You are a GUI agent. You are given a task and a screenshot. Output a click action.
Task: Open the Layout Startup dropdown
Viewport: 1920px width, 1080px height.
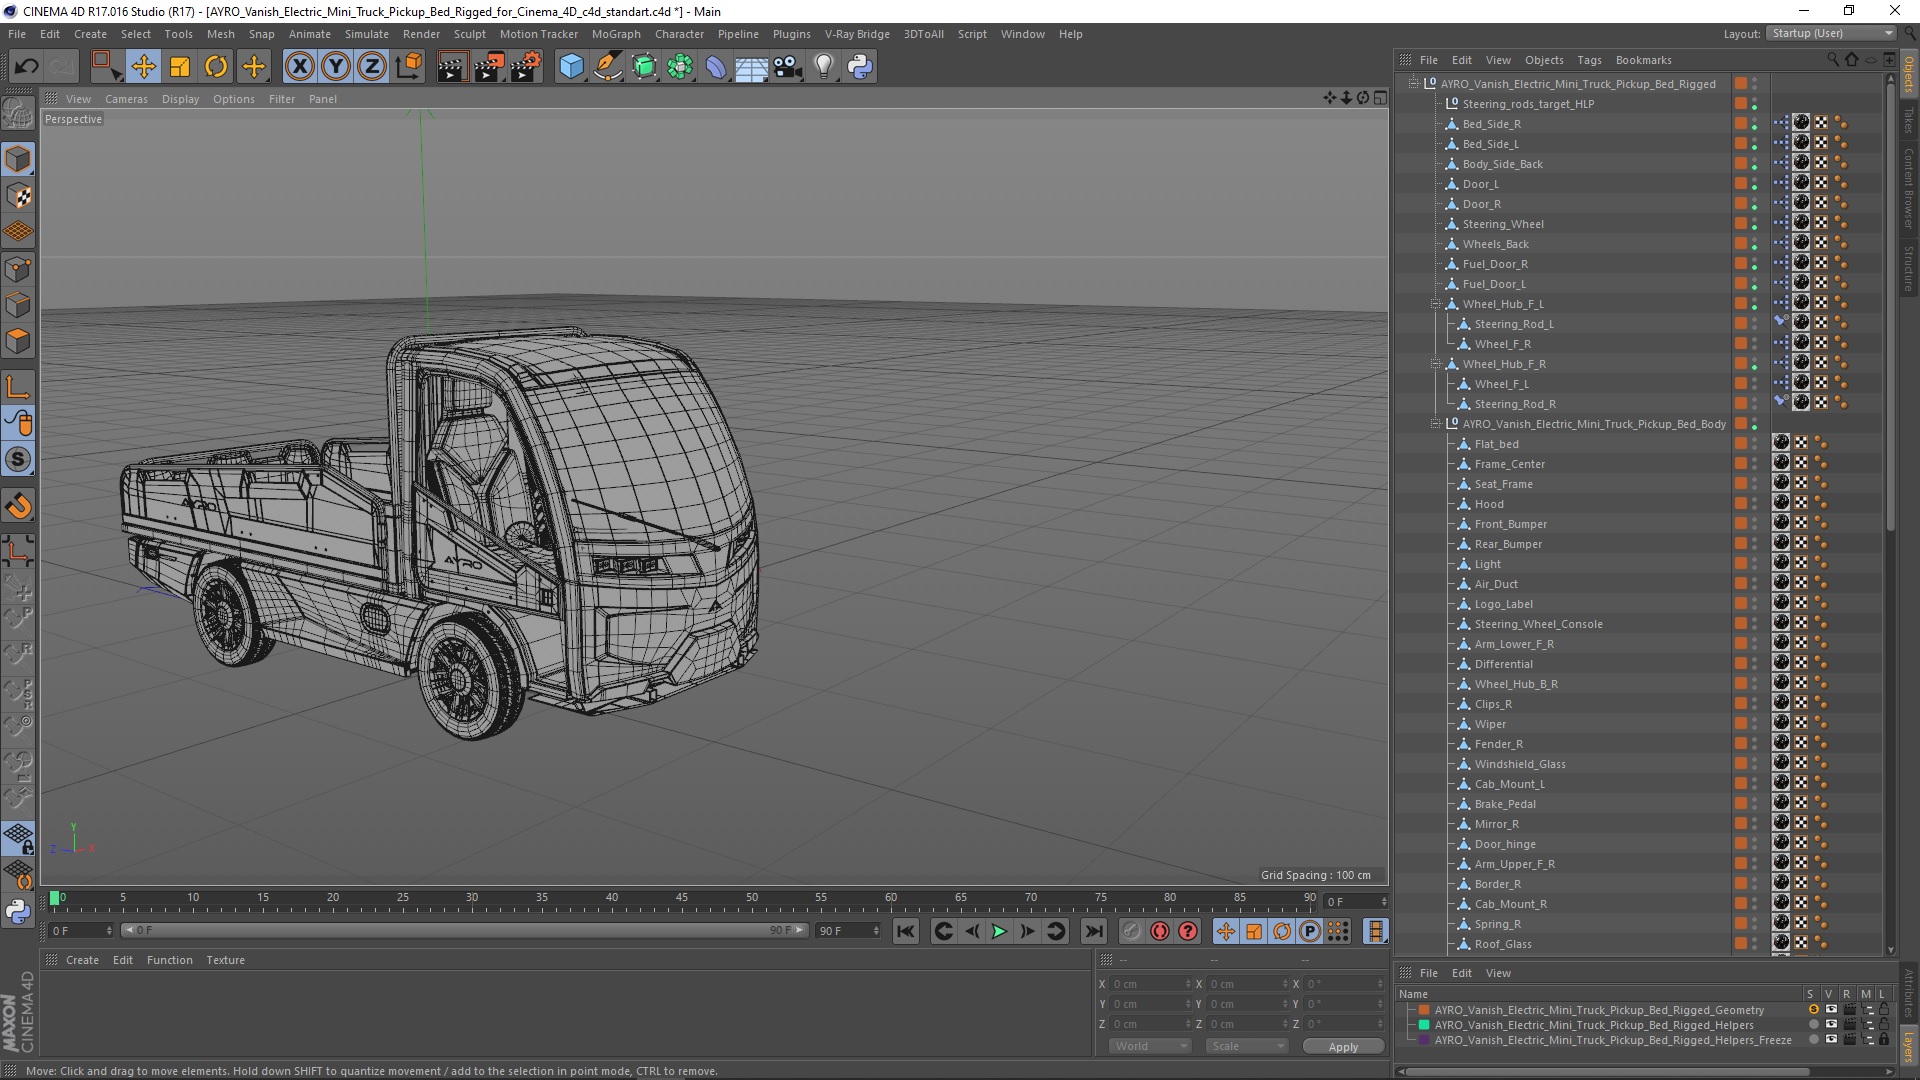(1831, 33)
